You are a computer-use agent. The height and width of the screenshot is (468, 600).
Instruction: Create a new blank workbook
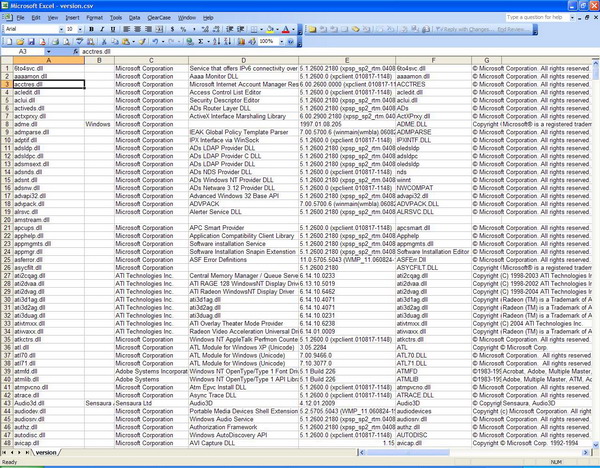8,42
